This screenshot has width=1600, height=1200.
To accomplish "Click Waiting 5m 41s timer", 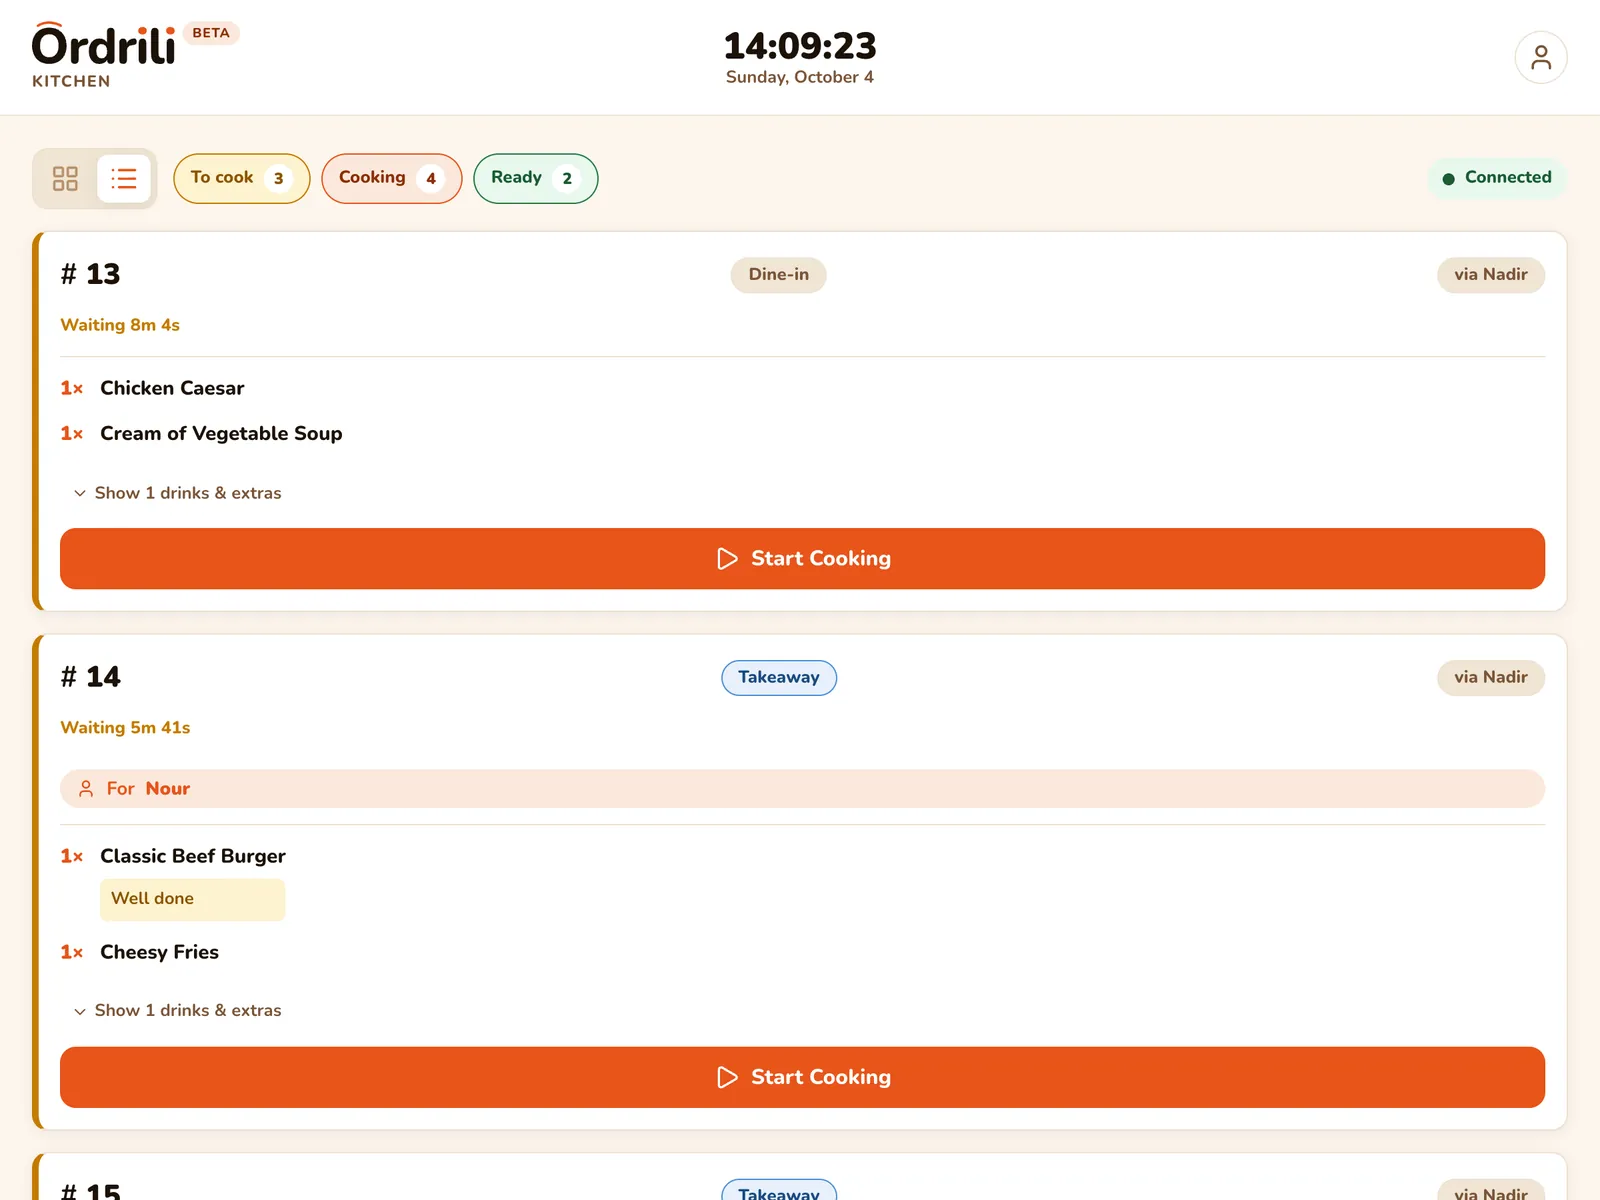I will [125, 728].
